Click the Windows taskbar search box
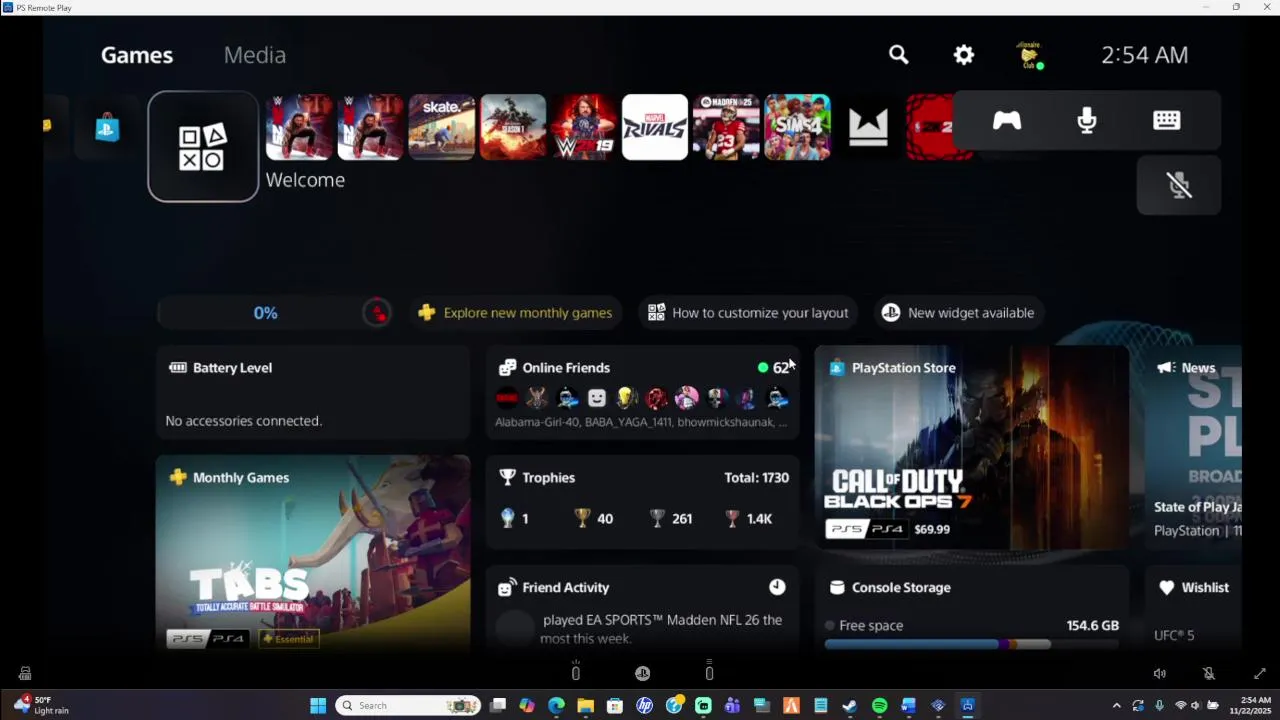Screen dimensions: 1280x720 (407, 706)
